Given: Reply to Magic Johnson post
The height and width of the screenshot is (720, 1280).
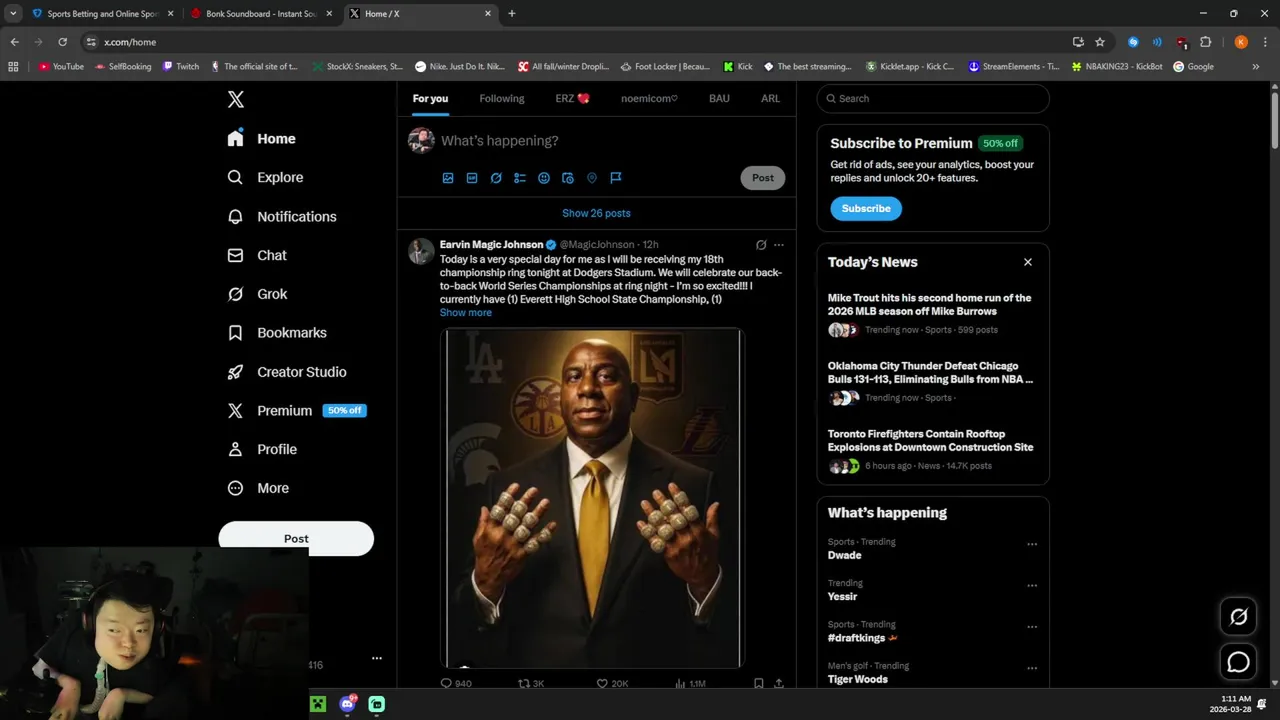Looking at the screenshot, I should click(456, 684).
